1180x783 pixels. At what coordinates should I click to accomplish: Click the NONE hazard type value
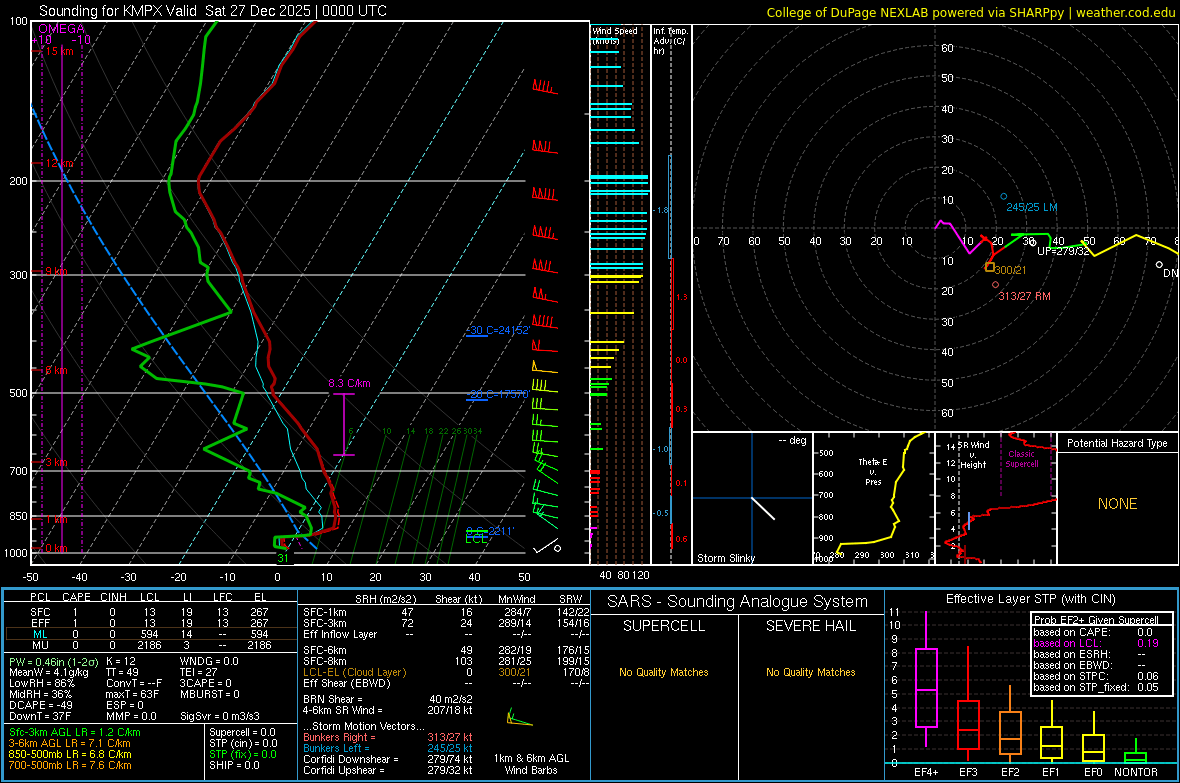pos(1118,504)
